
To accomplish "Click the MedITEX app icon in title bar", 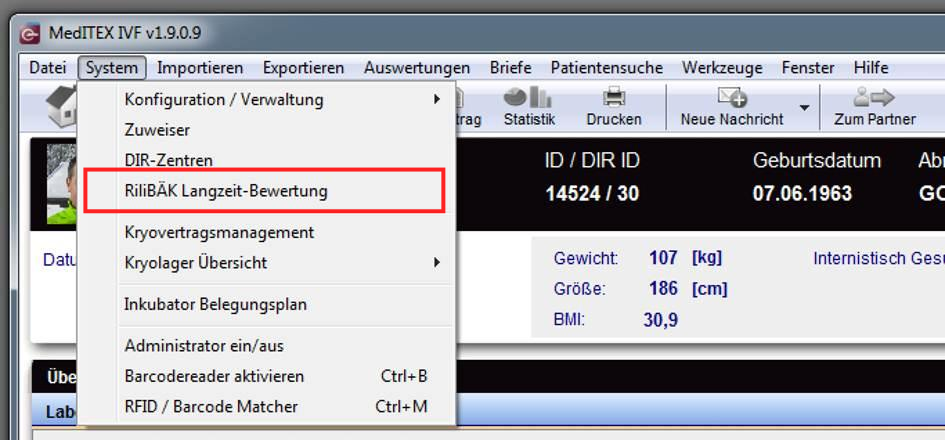I will (x=30, y=33).
